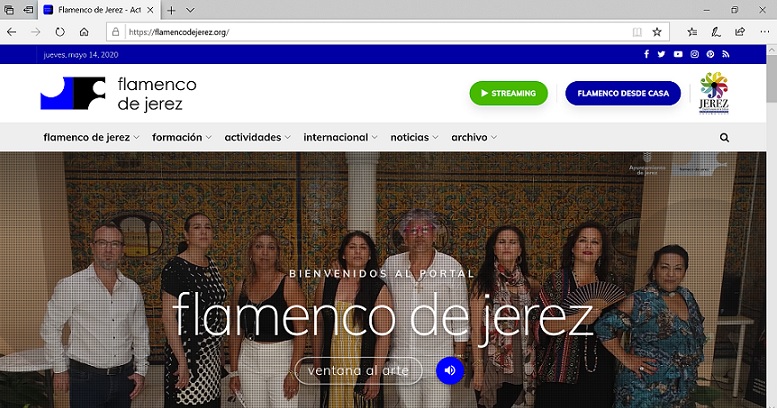
Task: Click the browser refresh button
Action: [x=60, y=31]
